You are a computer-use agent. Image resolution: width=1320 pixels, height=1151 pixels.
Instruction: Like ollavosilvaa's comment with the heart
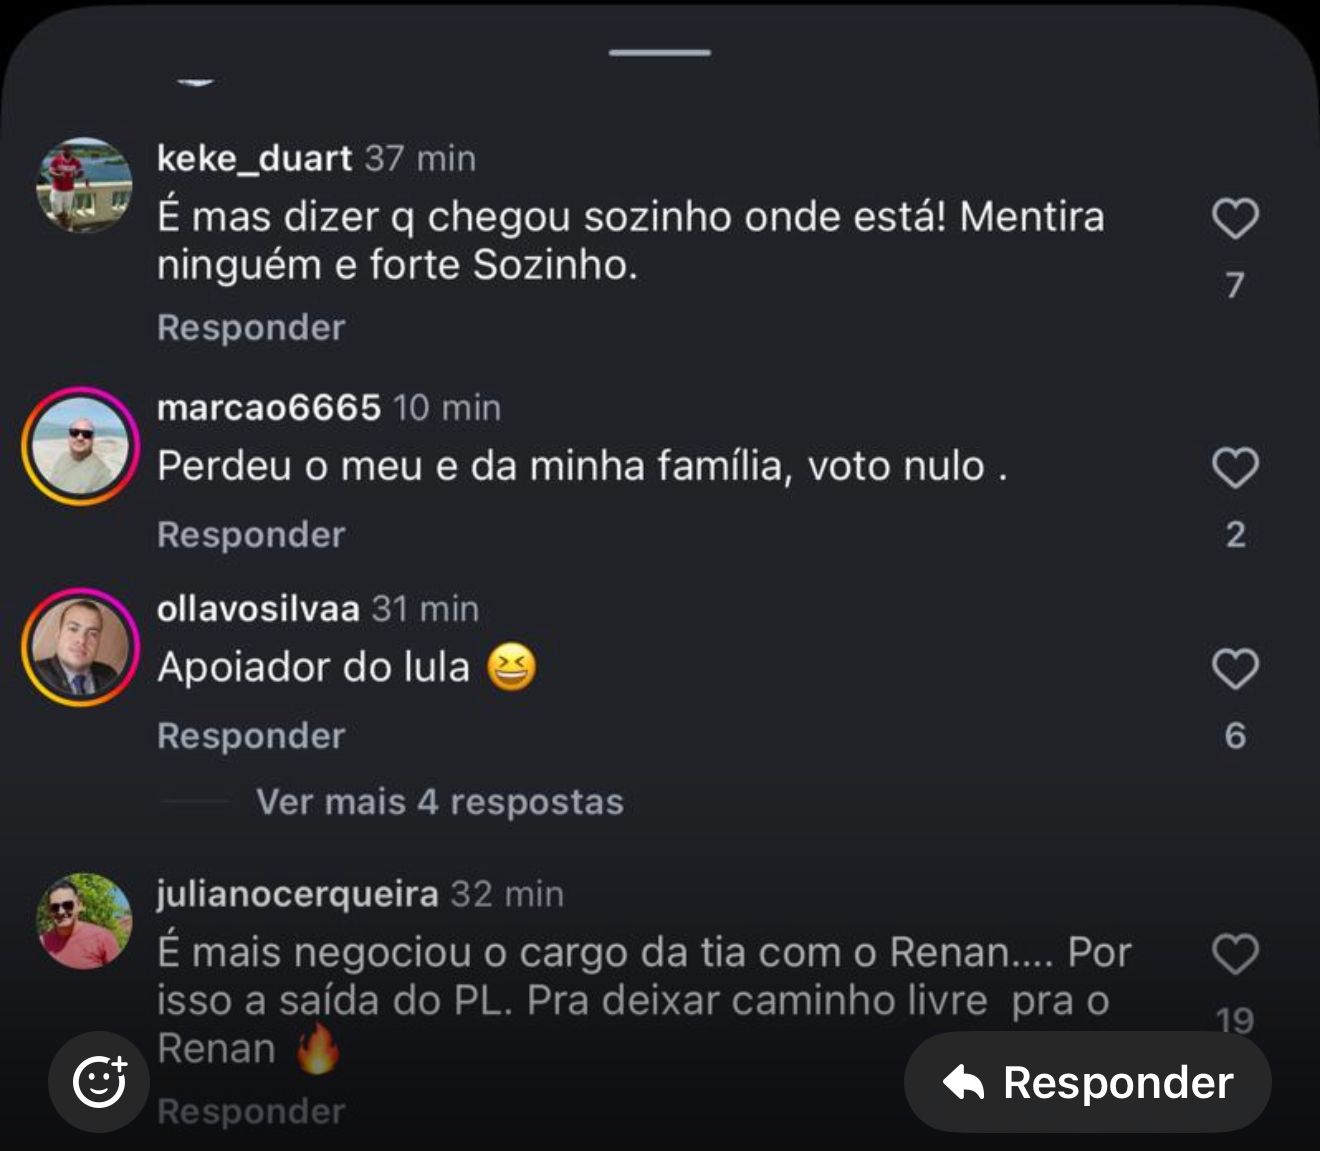click(1235, 669)
